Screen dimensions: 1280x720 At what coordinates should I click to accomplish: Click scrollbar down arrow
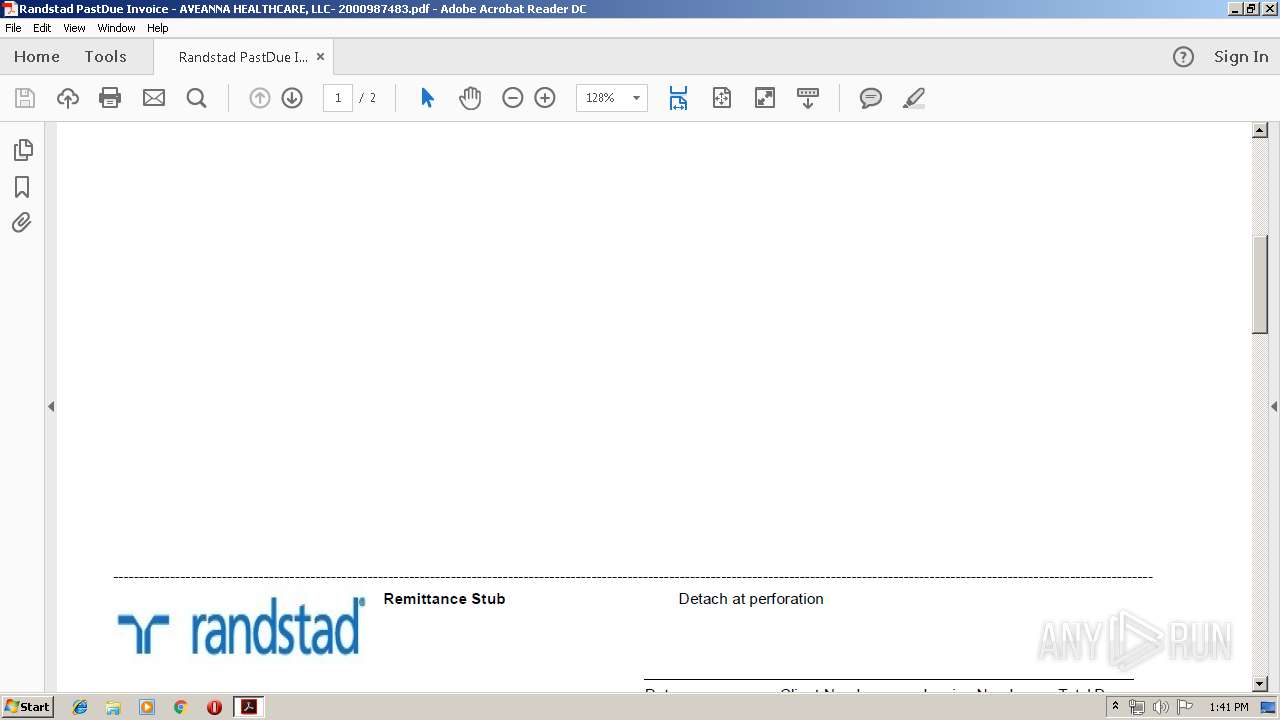1260,684
